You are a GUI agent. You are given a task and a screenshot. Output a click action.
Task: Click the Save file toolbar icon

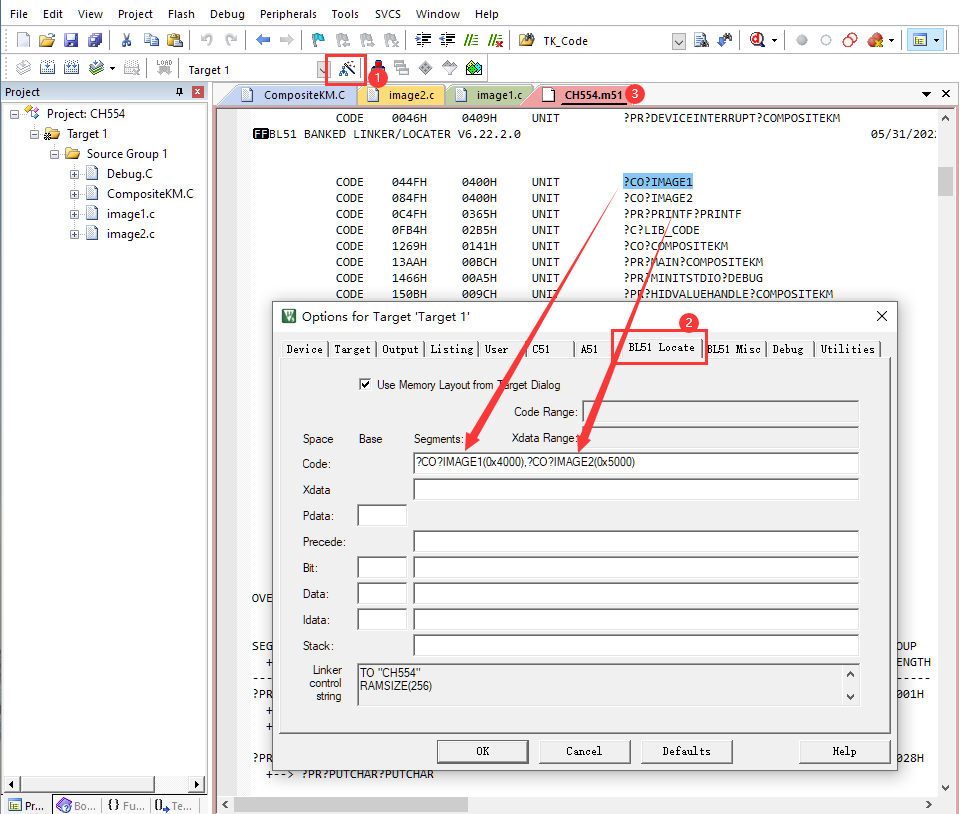click(x=71, y=41)
